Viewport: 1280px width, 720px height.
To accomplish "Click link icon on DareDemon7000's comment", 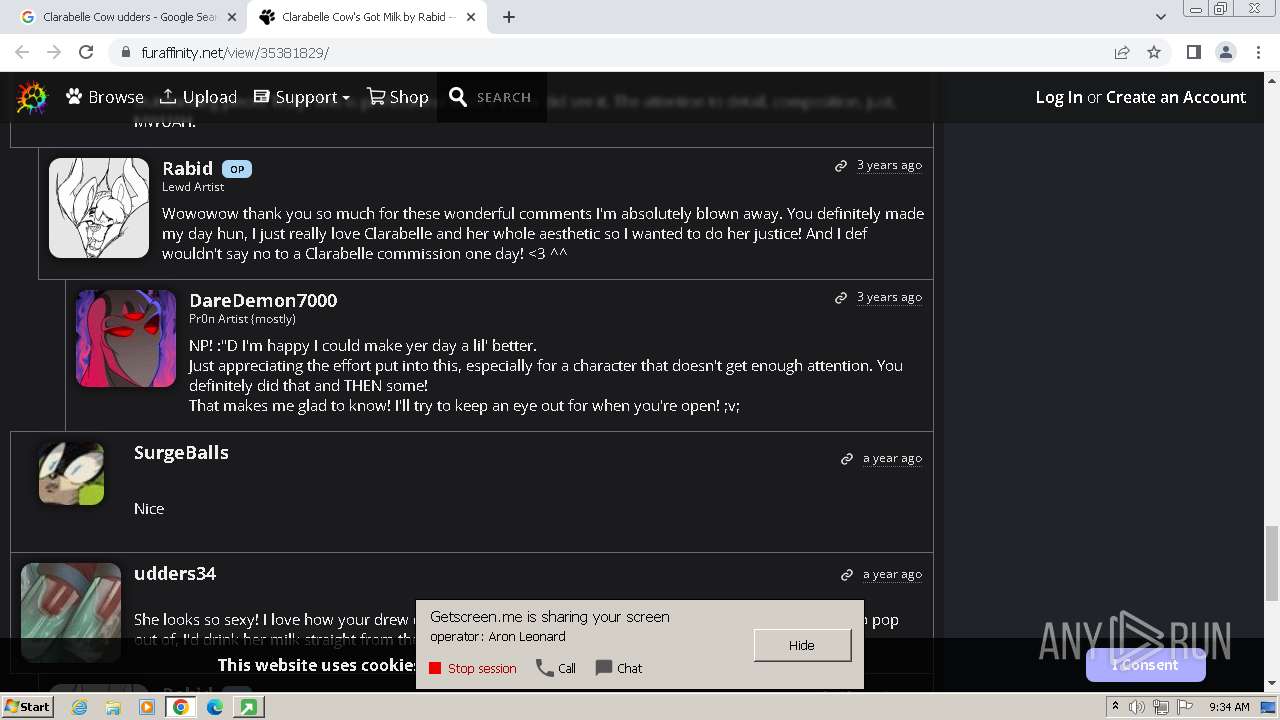I will tap(841, 298).
